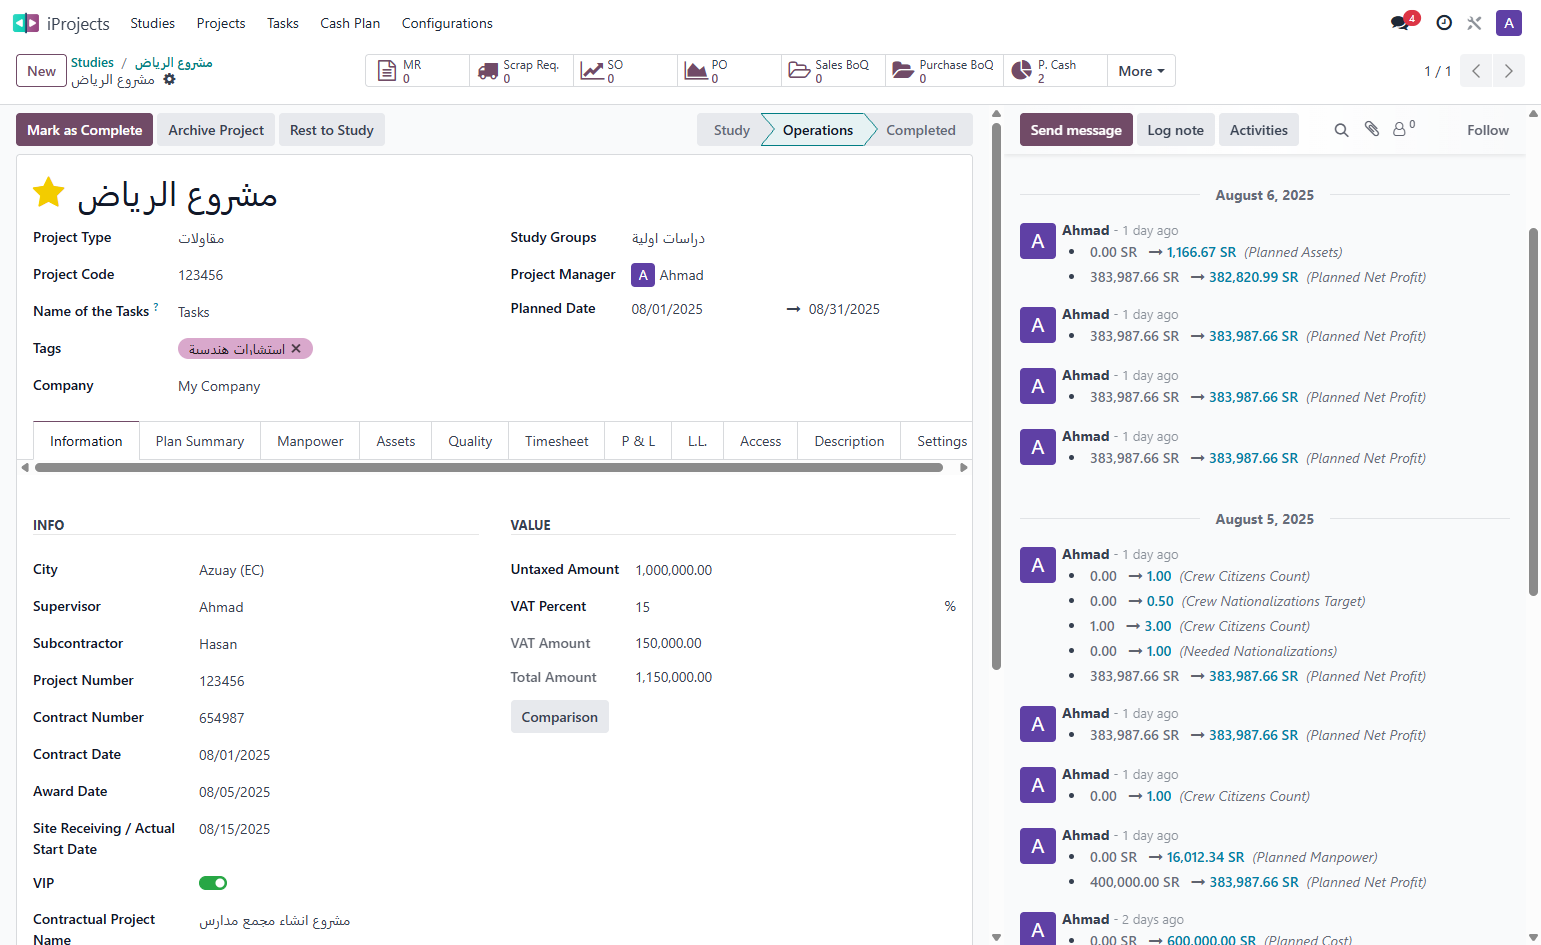Remove the استشارات هندسة tag
The height and width of the screenshot is (945, 1541).
pos(296,349)
